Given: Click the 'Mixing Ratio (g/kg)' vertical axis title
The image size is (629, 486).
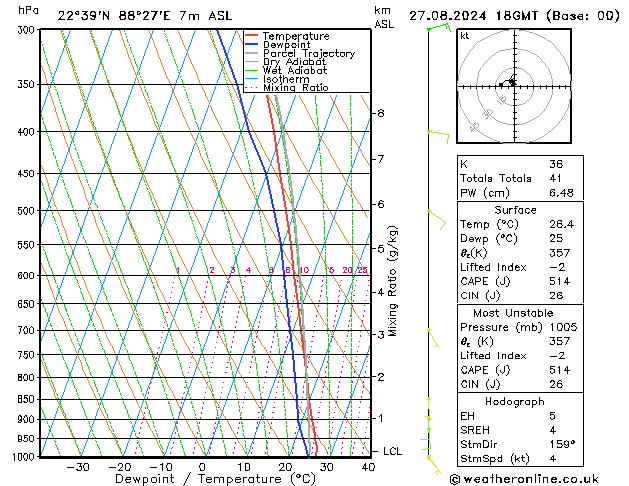Looking at the screenshot, I should (393, 281).
